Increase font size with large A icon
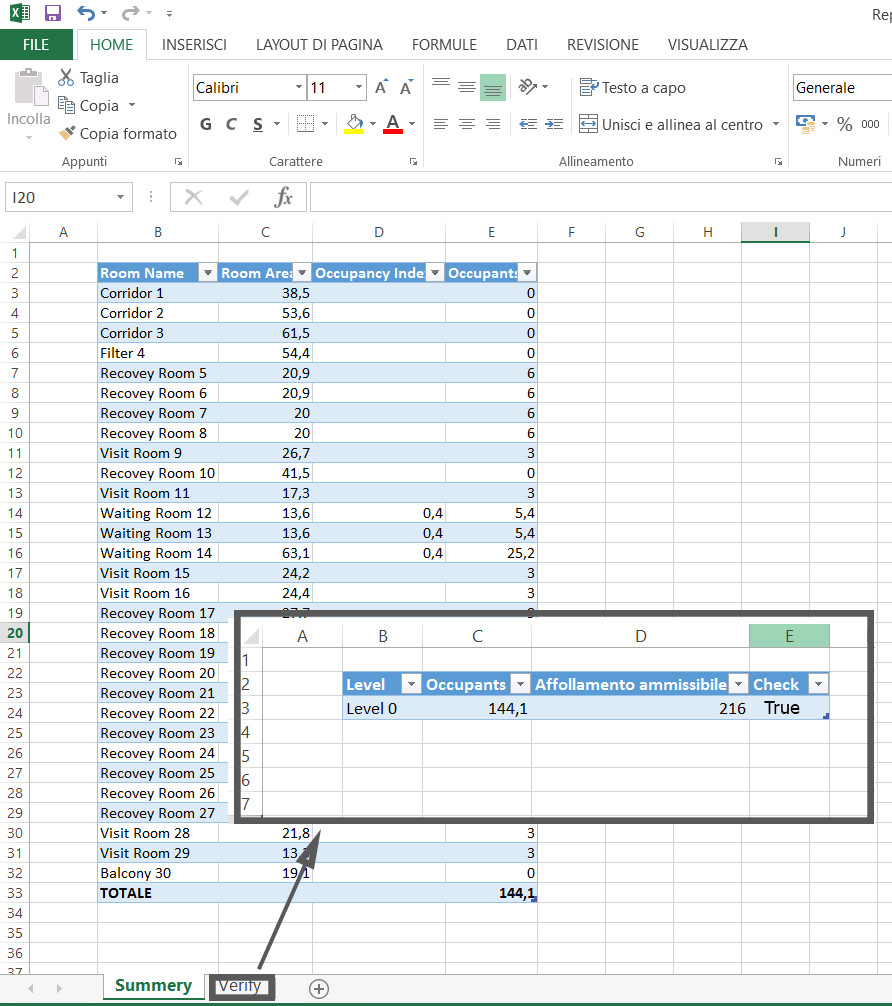This screenshot has height=1006, width=892. coord(381,88)
